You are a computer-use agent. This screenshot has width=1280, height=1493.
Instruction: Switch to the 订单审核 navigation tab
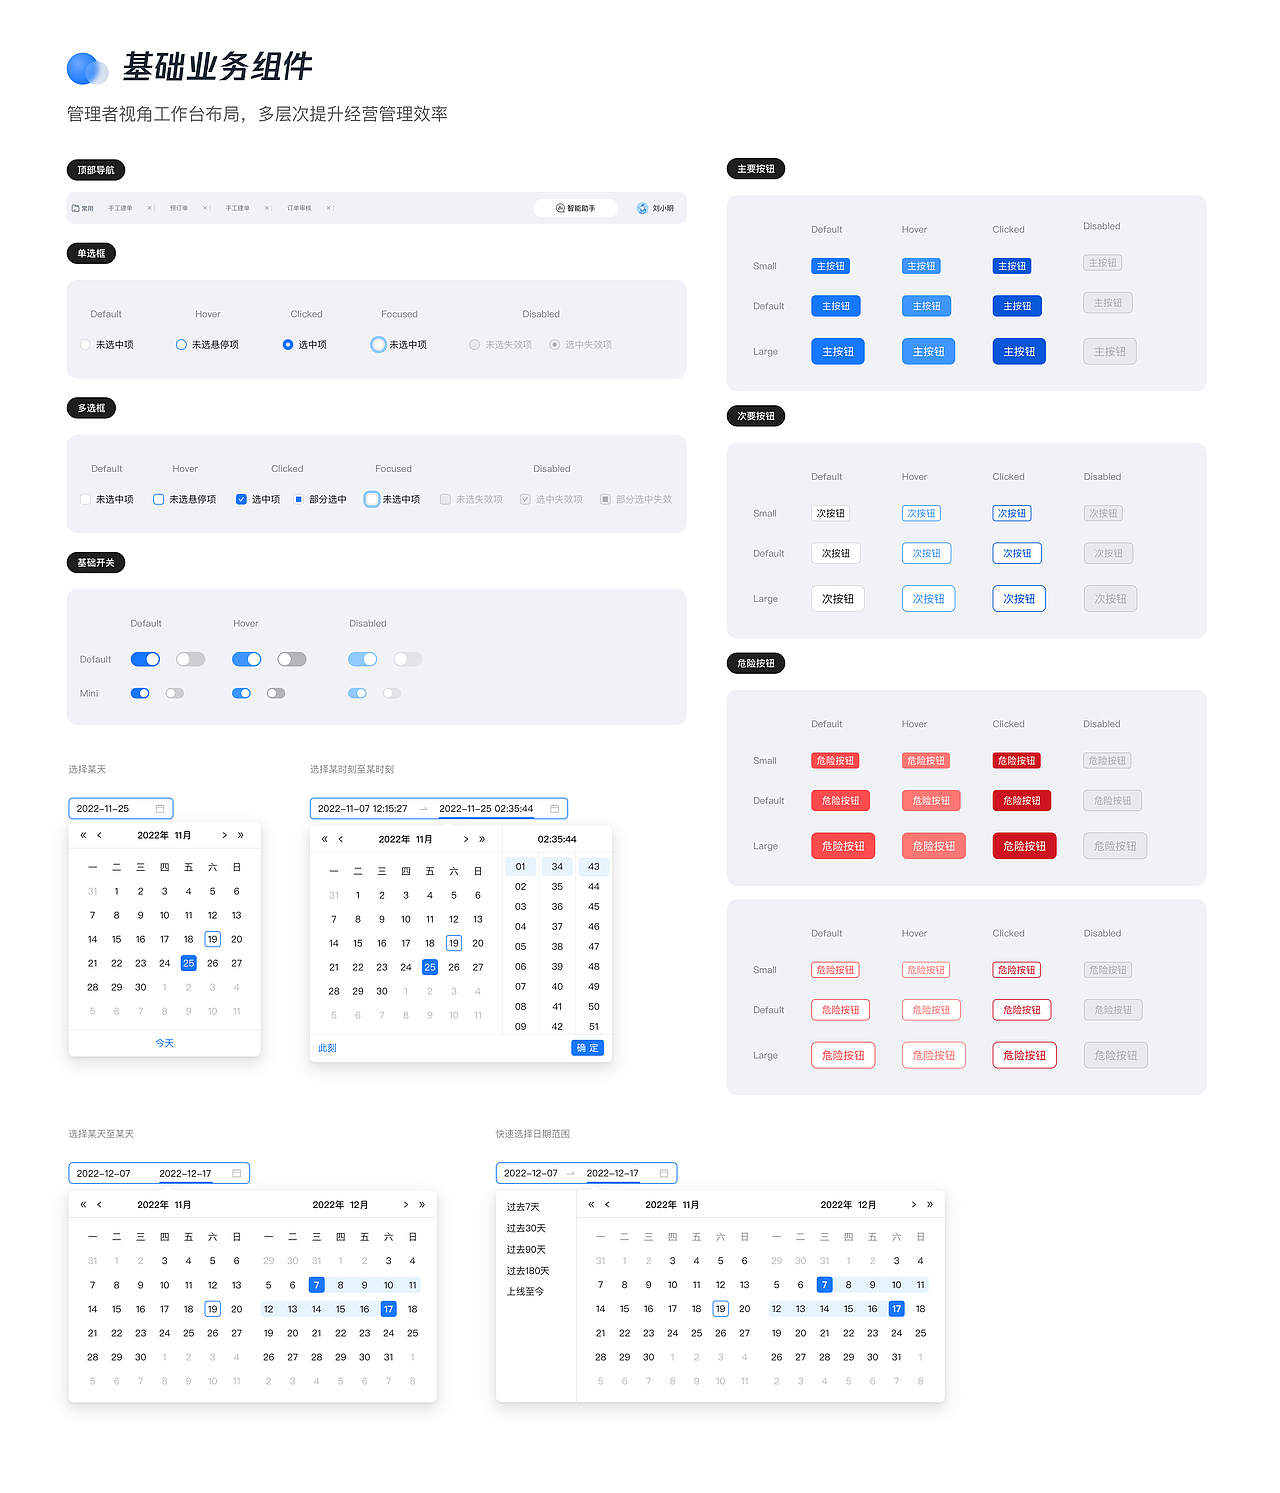coord(299,208)
